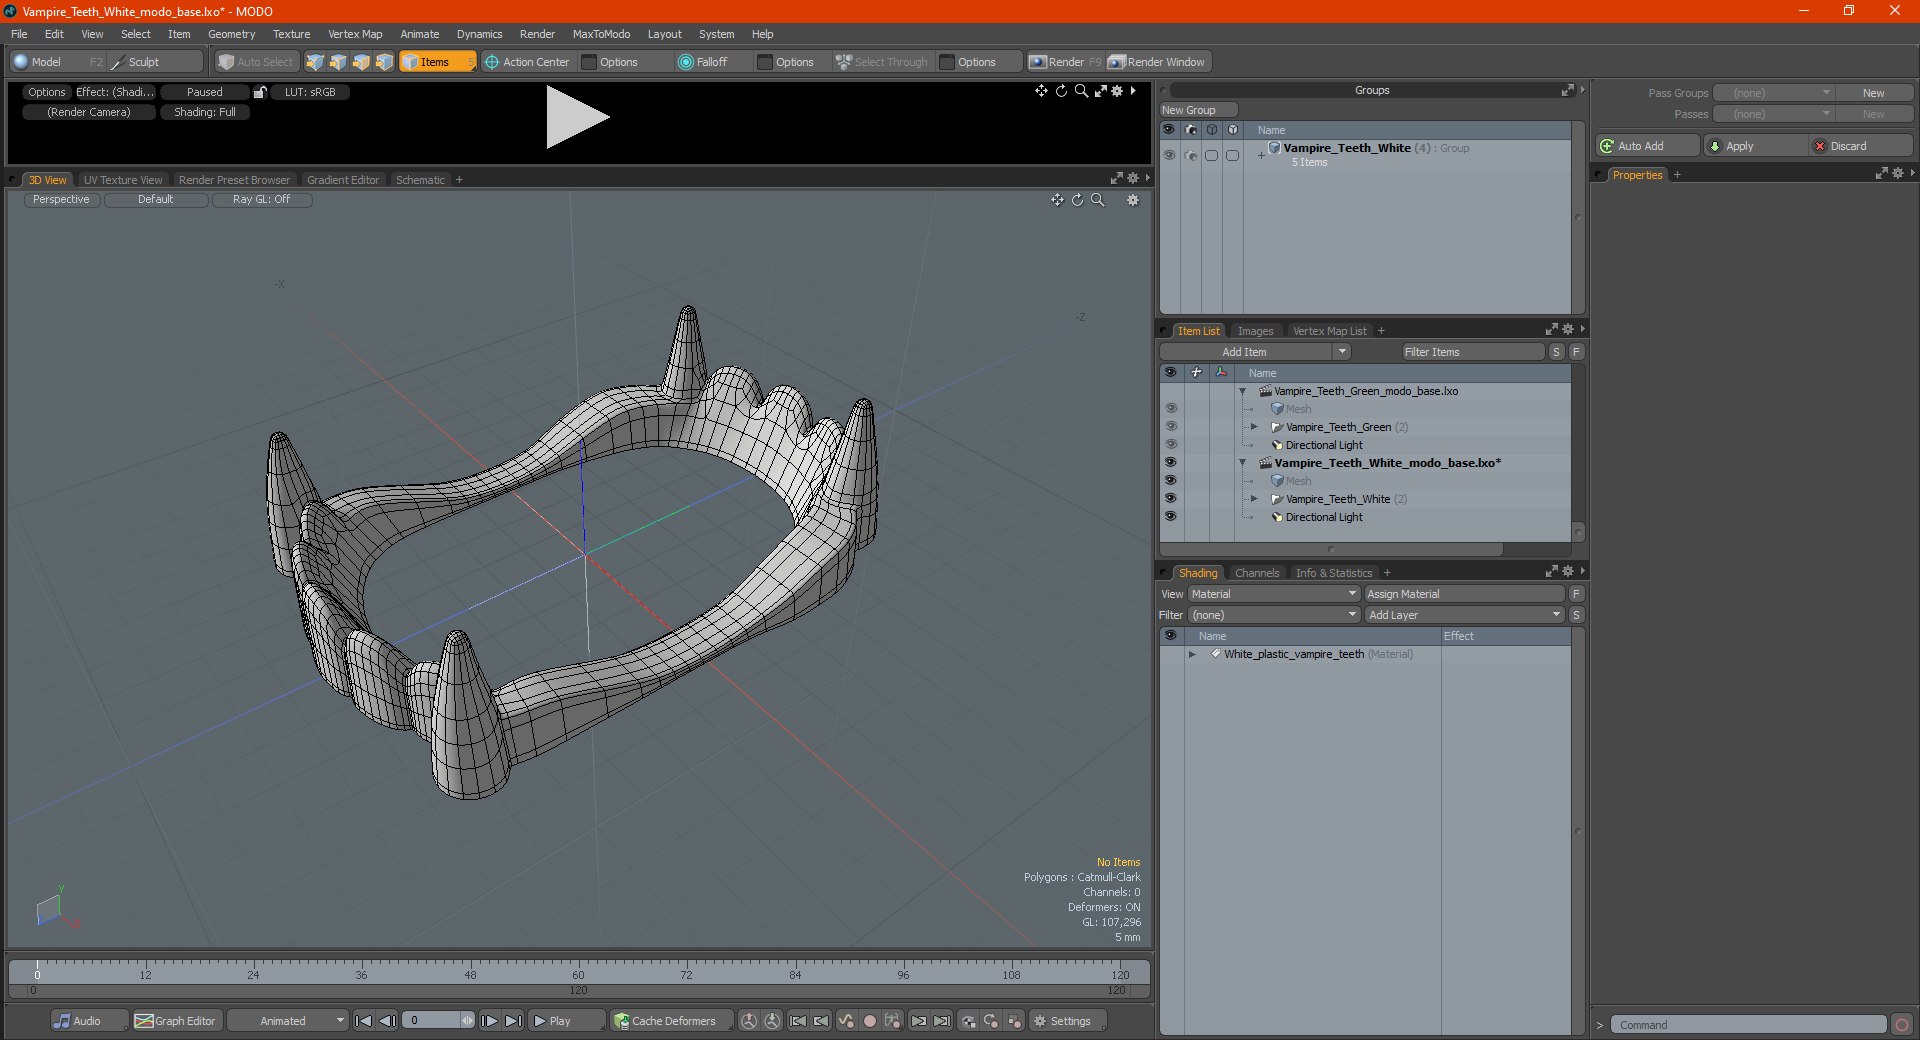Click the Assign Material button
This screenshot has height=1040, width=1920.
click(x=1463, y=594)
